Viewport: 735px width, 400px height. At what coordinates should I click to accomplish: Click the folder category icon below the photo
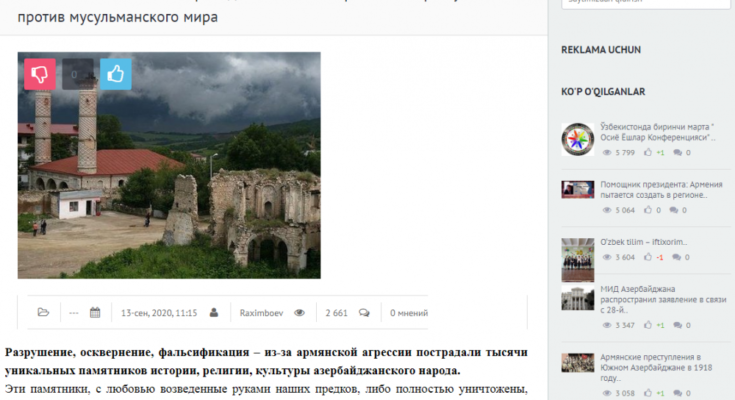[43, 312]
